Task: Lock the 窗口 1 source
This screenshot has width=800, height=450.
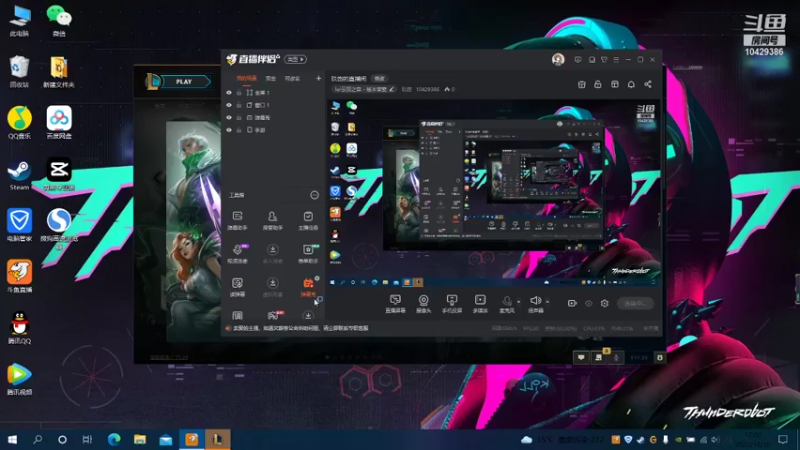Action: pos(239,105)
